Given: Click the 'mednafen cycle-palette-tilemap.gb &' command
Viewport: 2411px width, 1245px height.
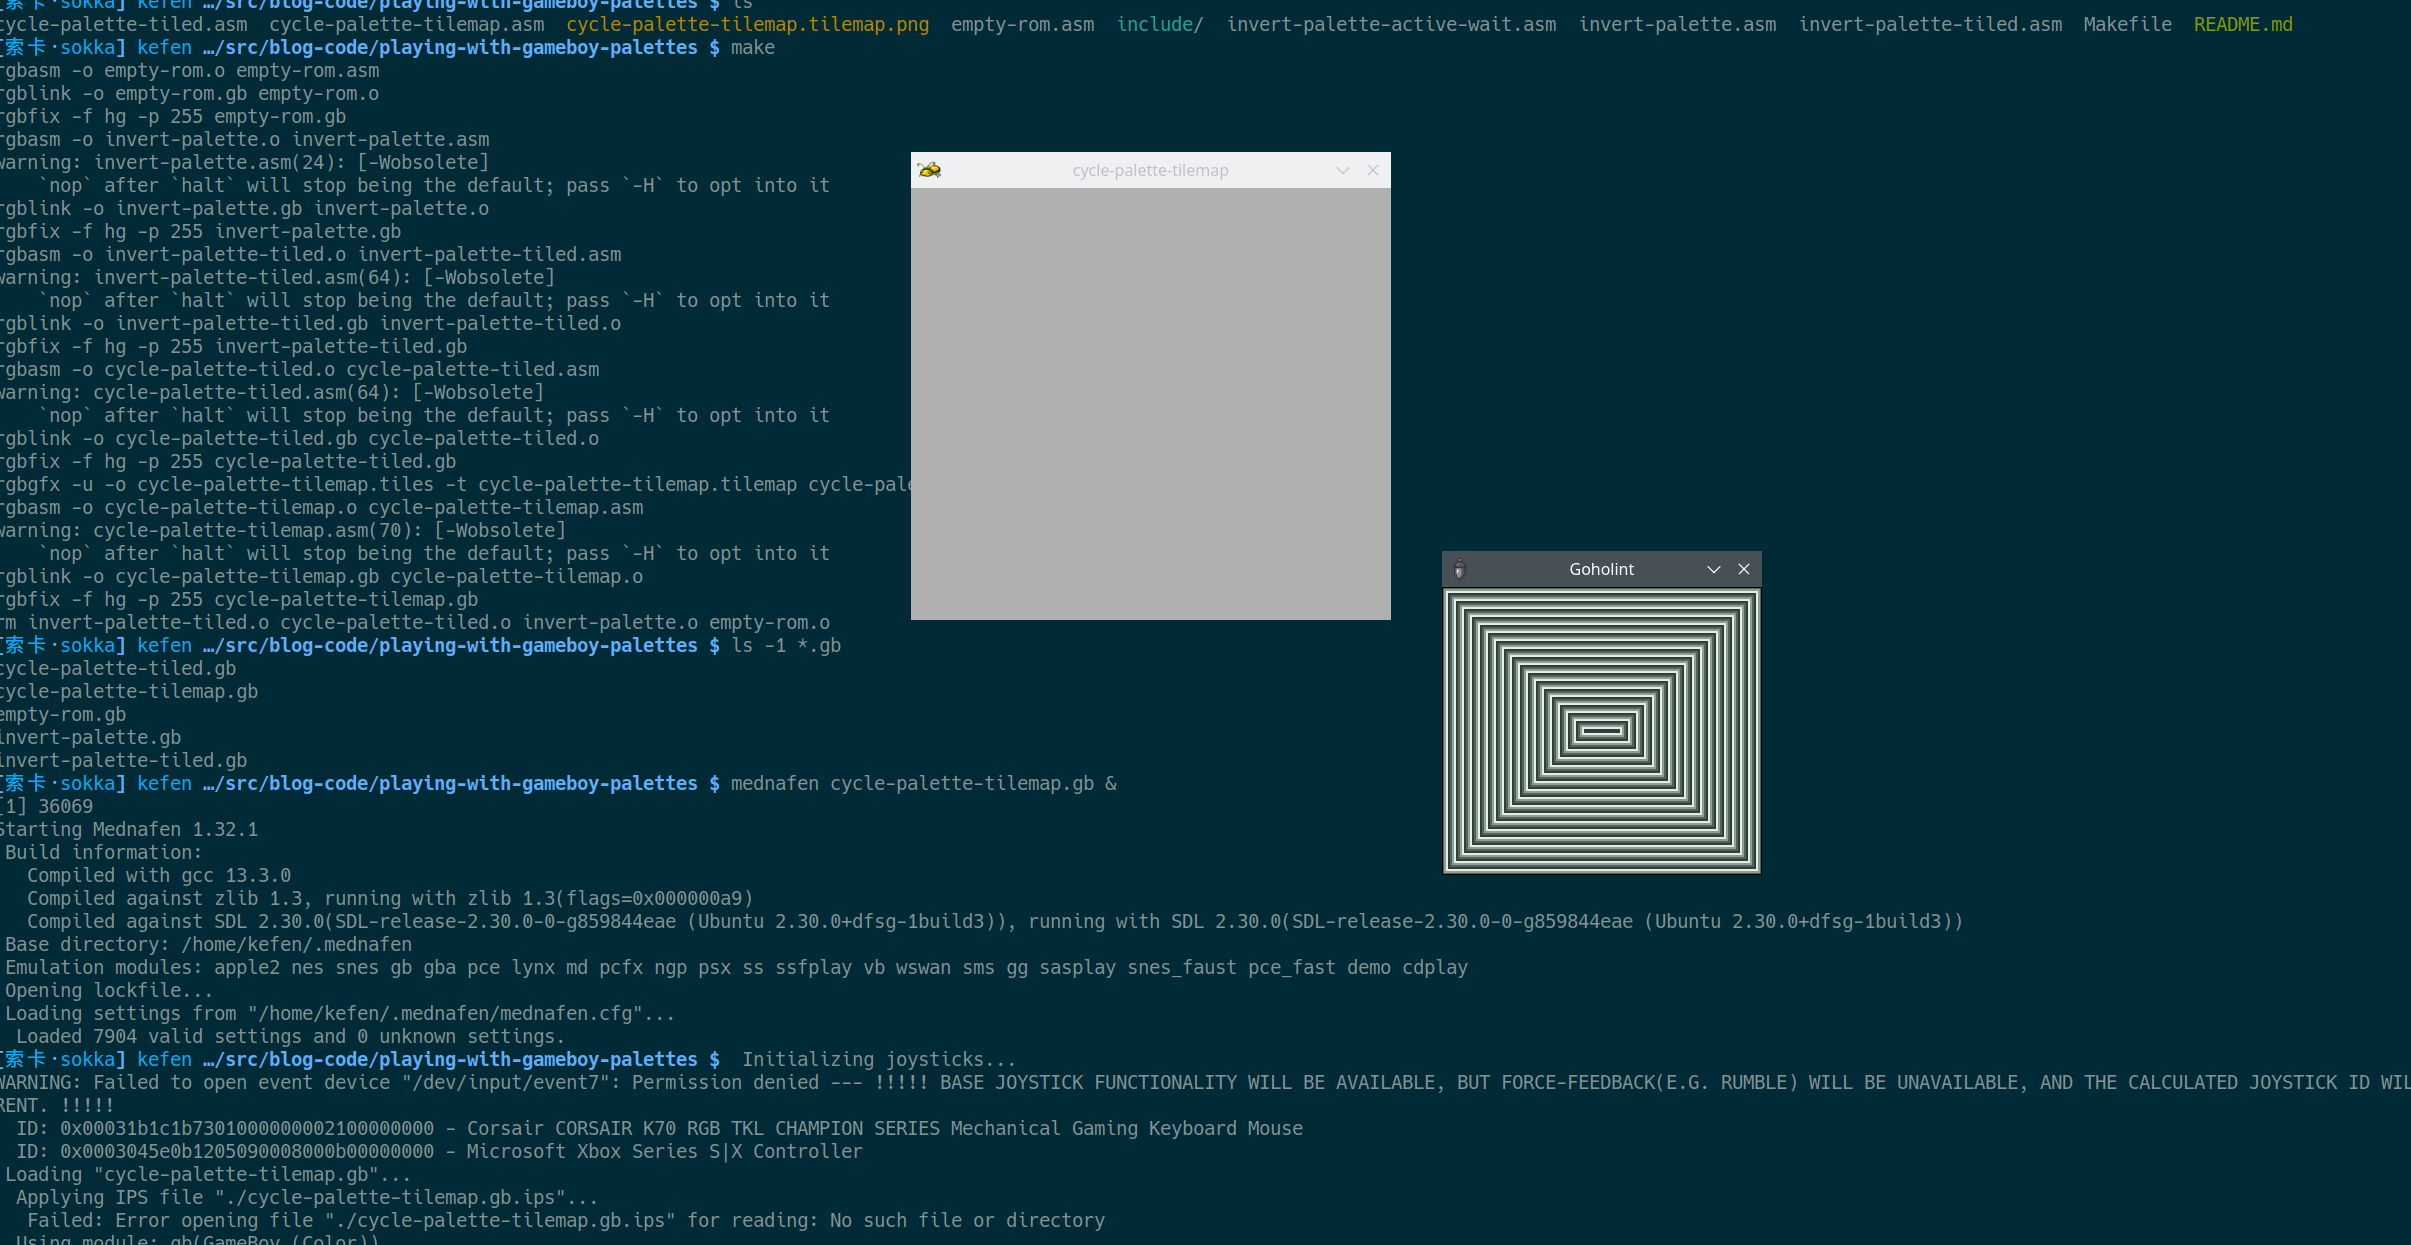Looking at the screenshot, I should (x=923, y=783).
